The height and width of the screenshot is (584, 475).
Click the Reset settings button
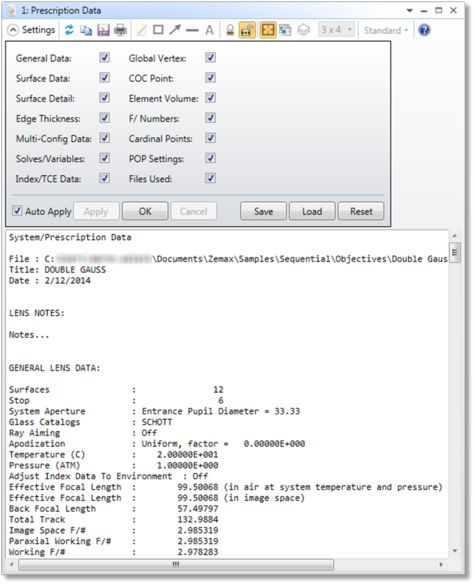pyautogui.click(x=361, y=211)
